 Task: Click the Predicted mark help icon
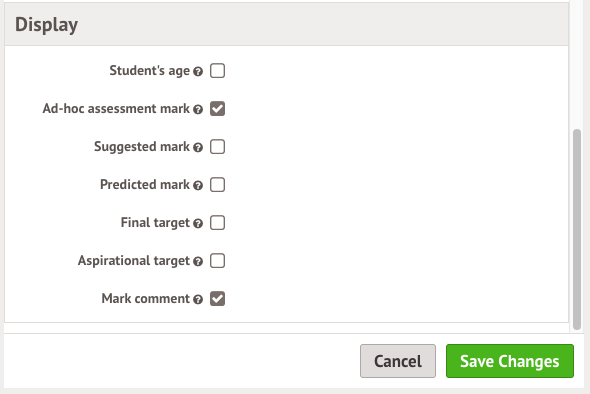[198, 186]
